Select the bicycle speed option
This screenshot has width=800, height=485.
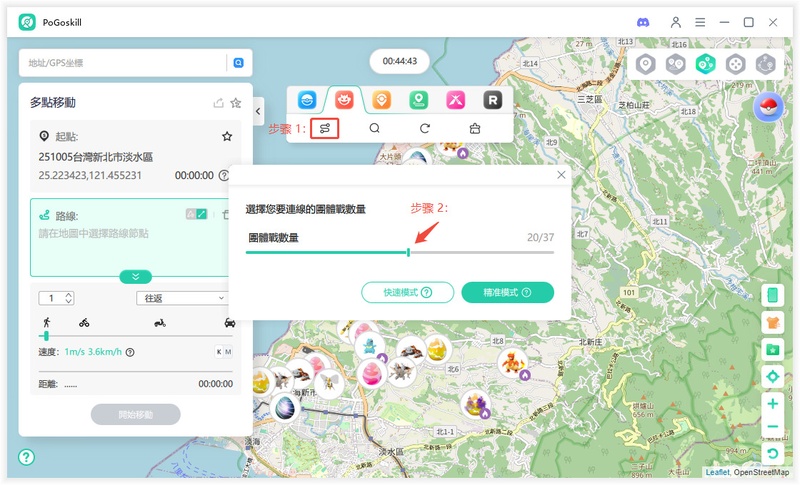coord(84,323)
